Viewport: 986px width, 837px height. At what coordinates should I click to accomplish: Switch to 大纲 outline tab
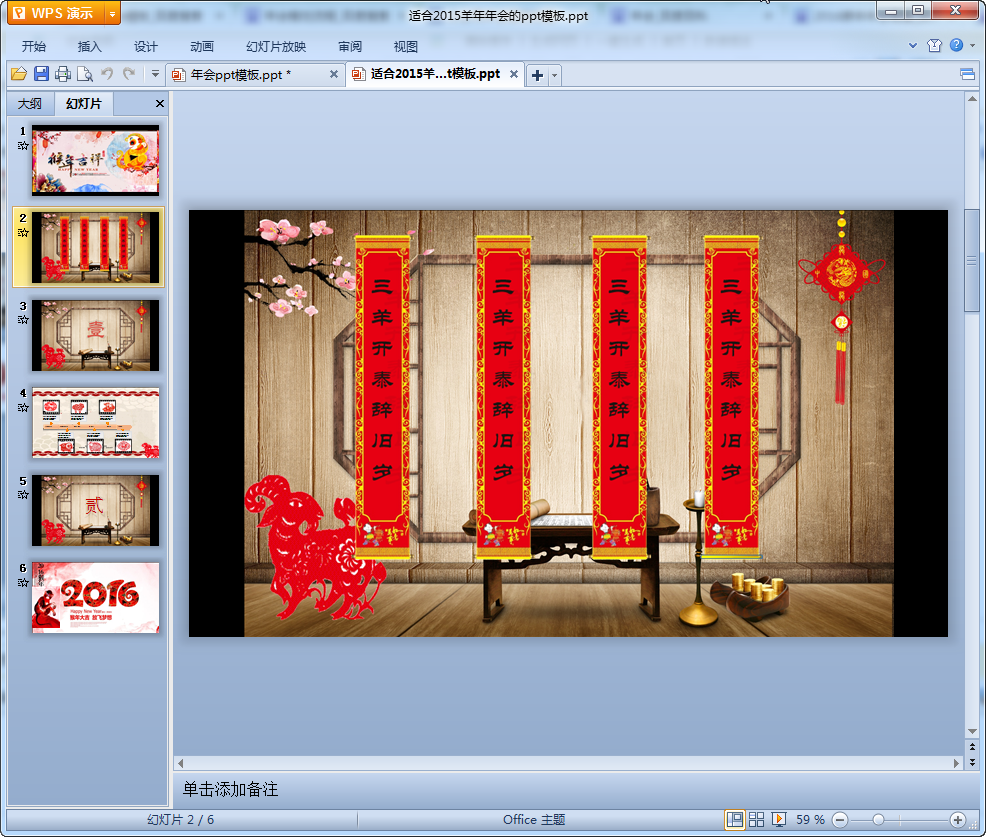coord(30,104)
